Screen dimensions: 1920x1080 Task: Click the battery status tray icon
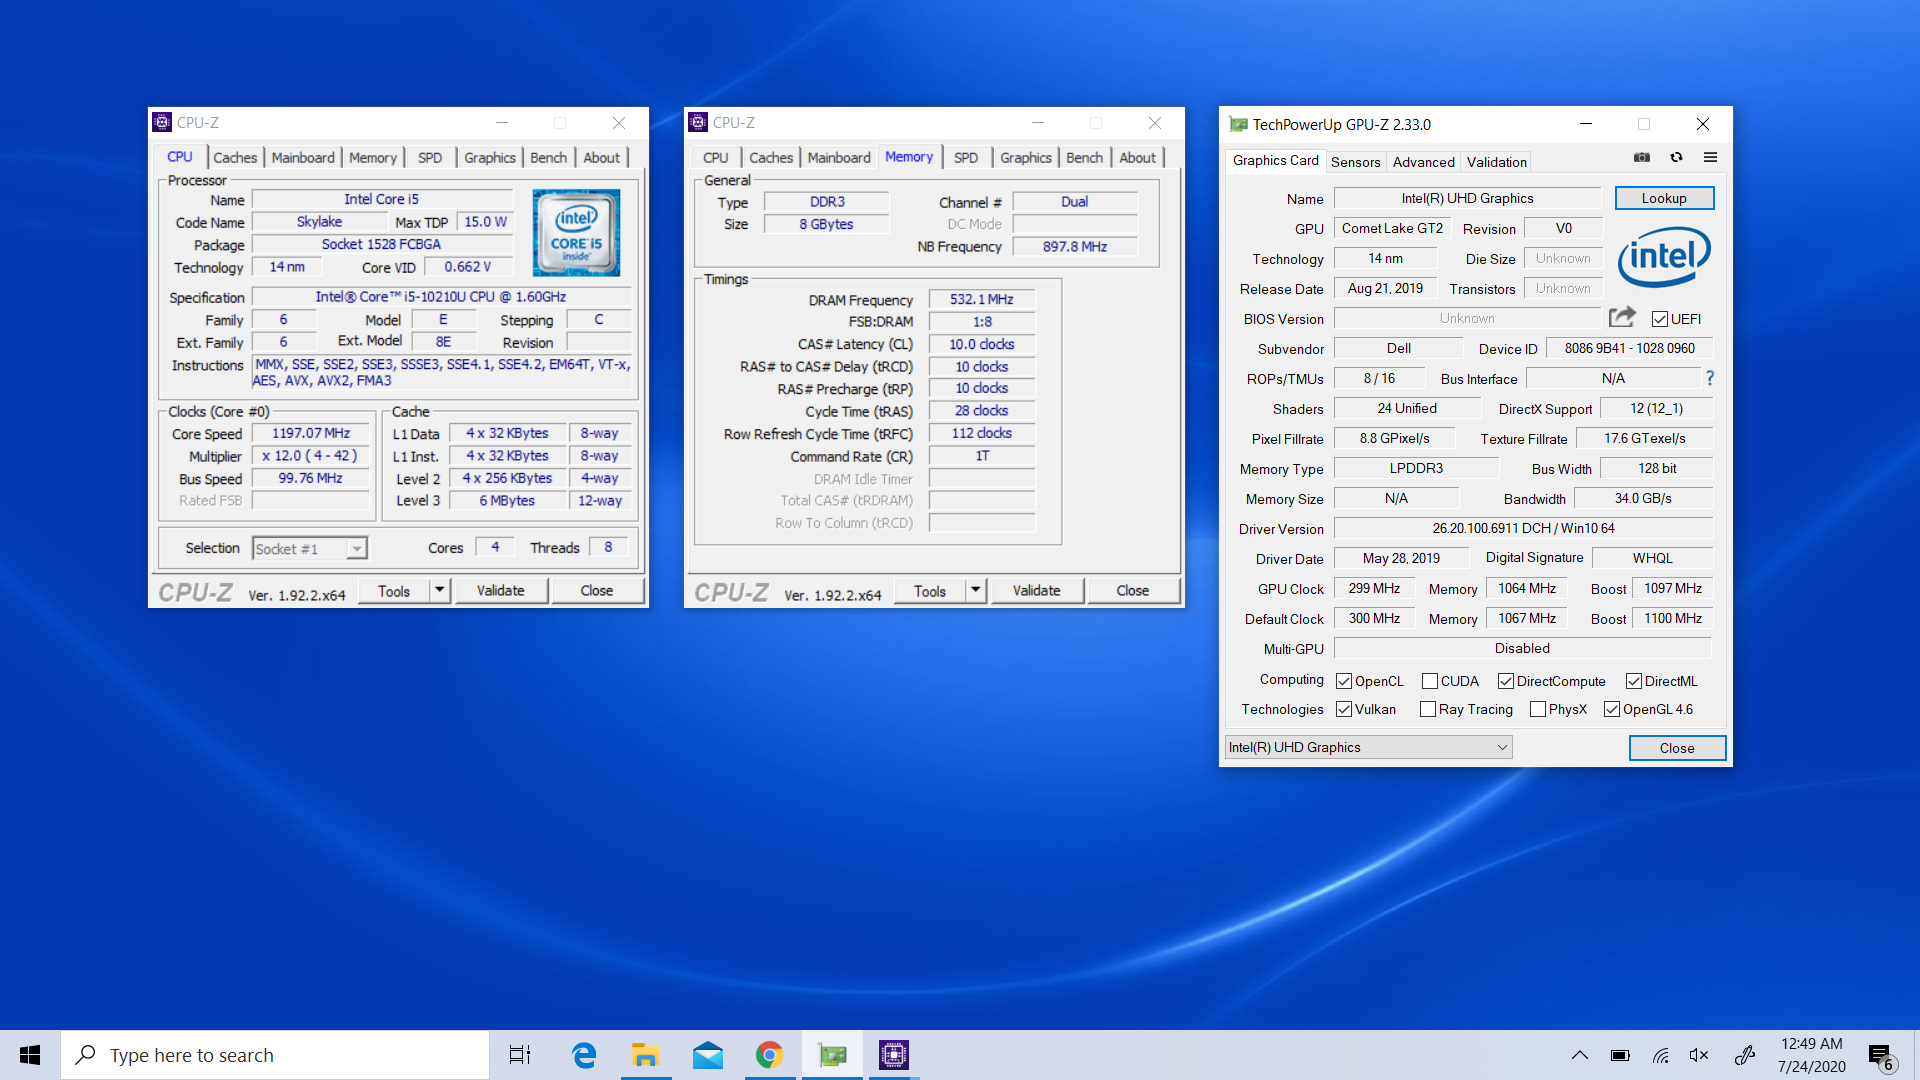[x=1620, y=1055]
